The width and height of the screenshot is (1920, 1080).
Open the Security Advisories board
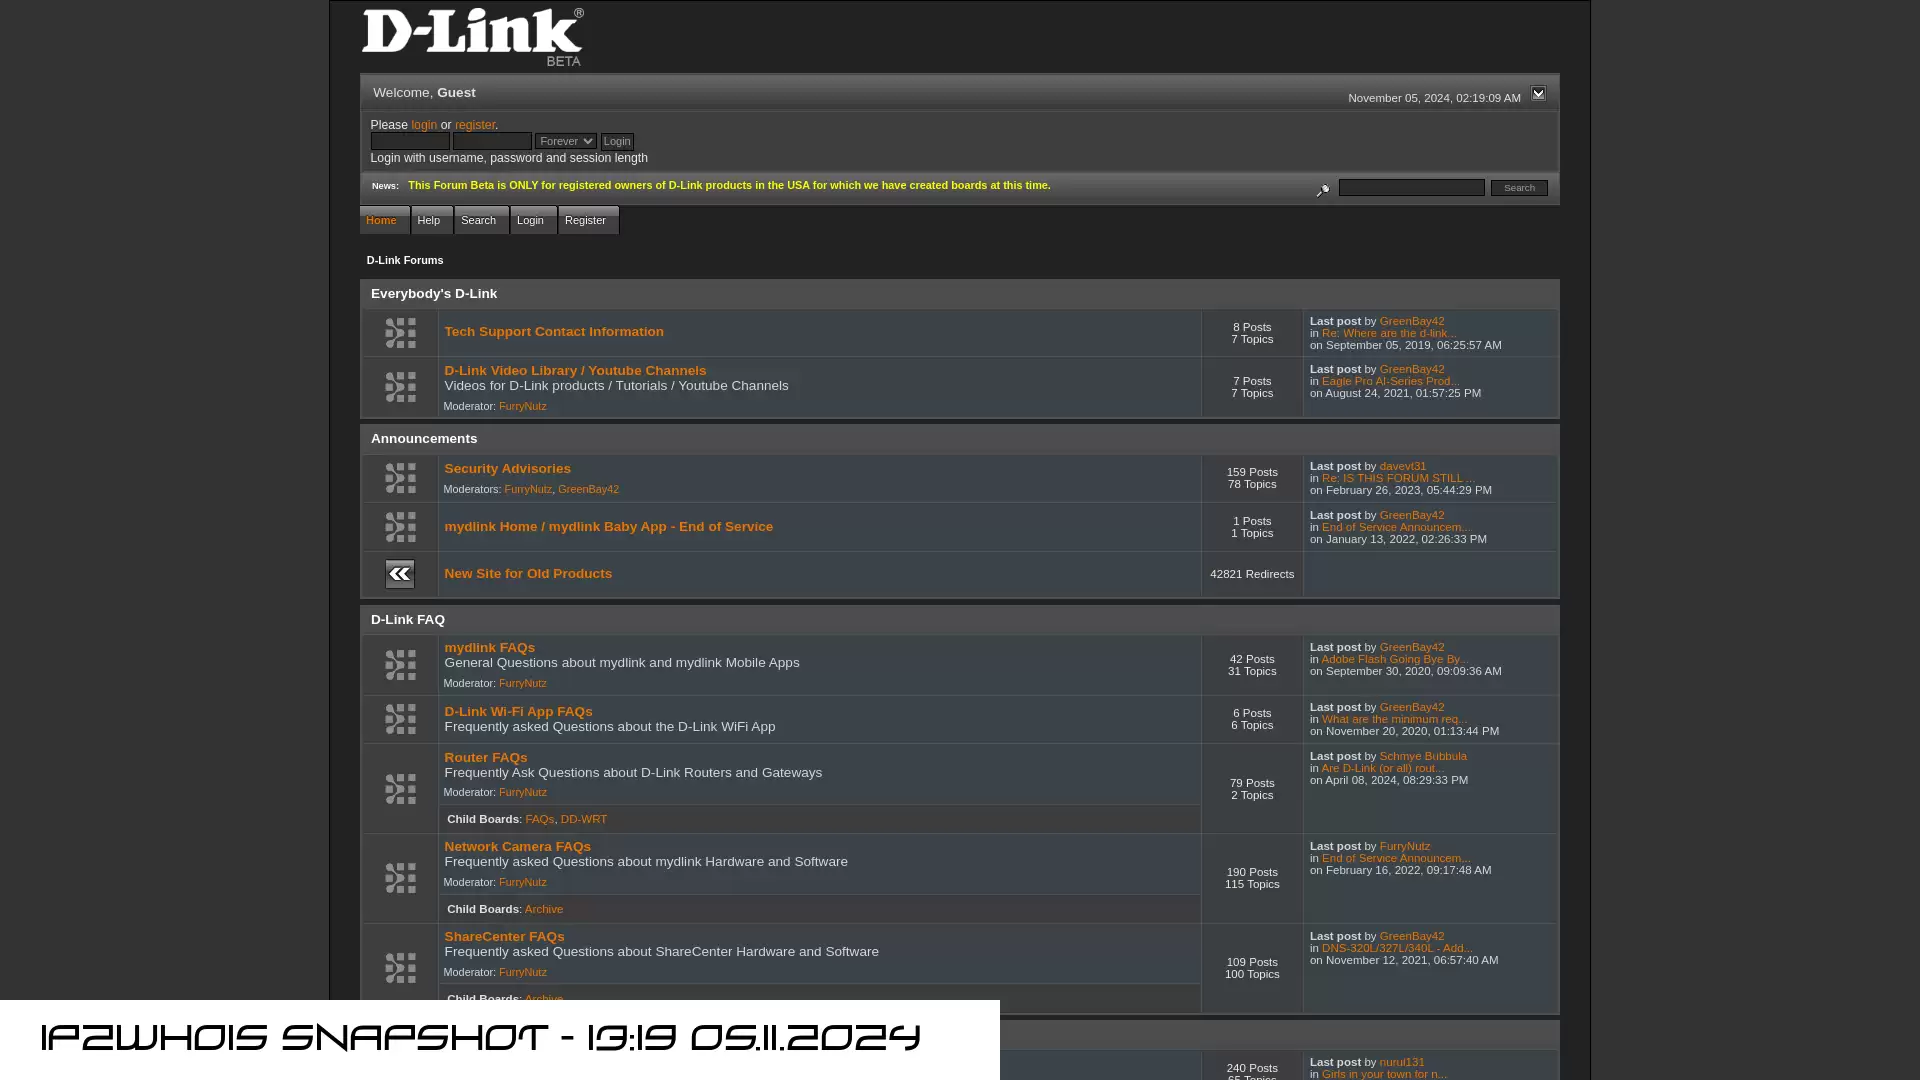507,469
